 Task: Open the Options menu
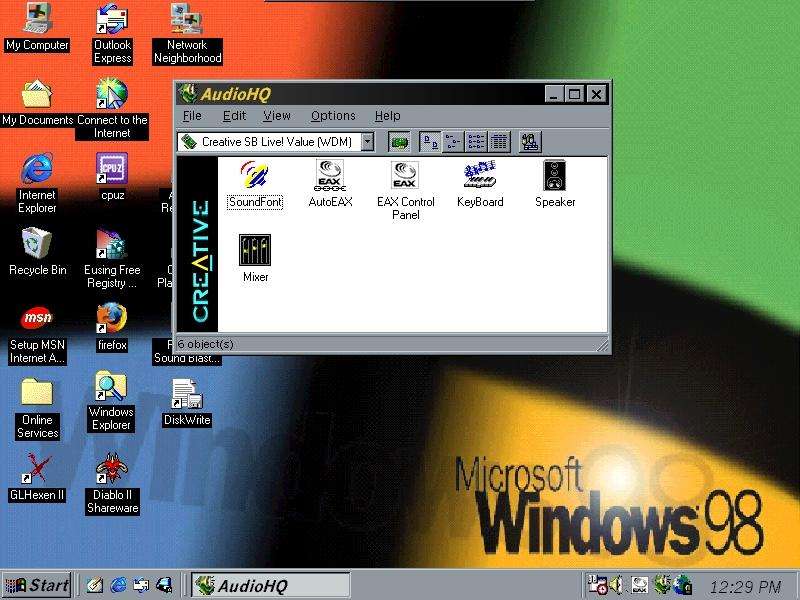click(x=333, y=116)
